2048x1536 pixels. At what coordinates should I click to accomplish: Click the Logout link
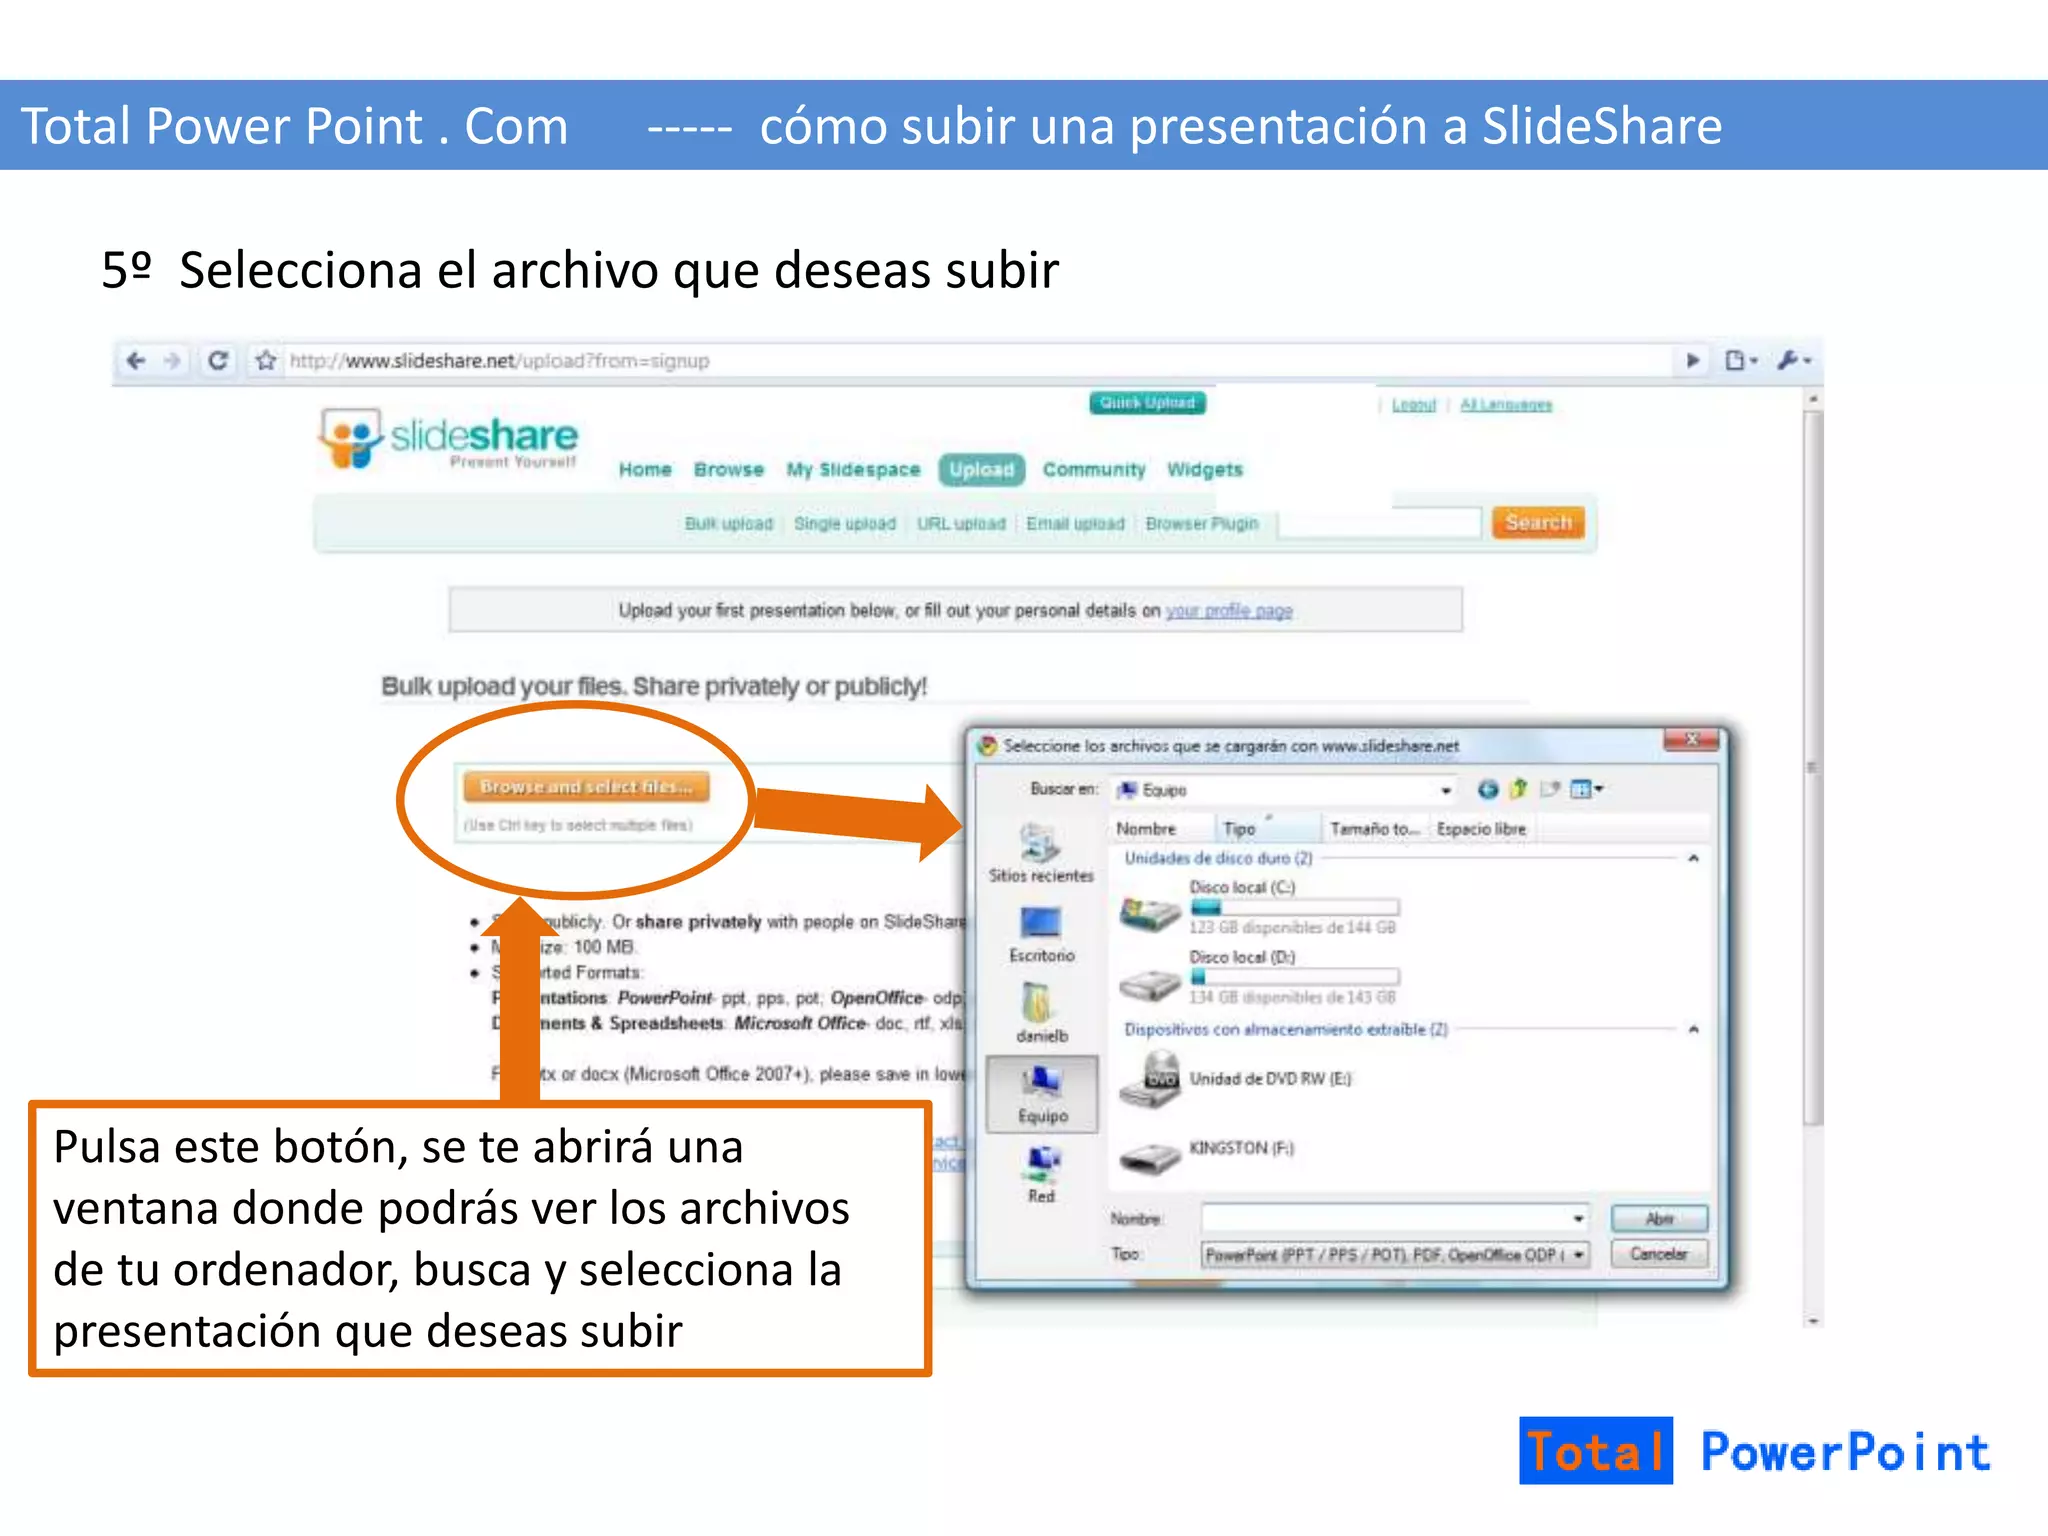tap(1414, 405)
